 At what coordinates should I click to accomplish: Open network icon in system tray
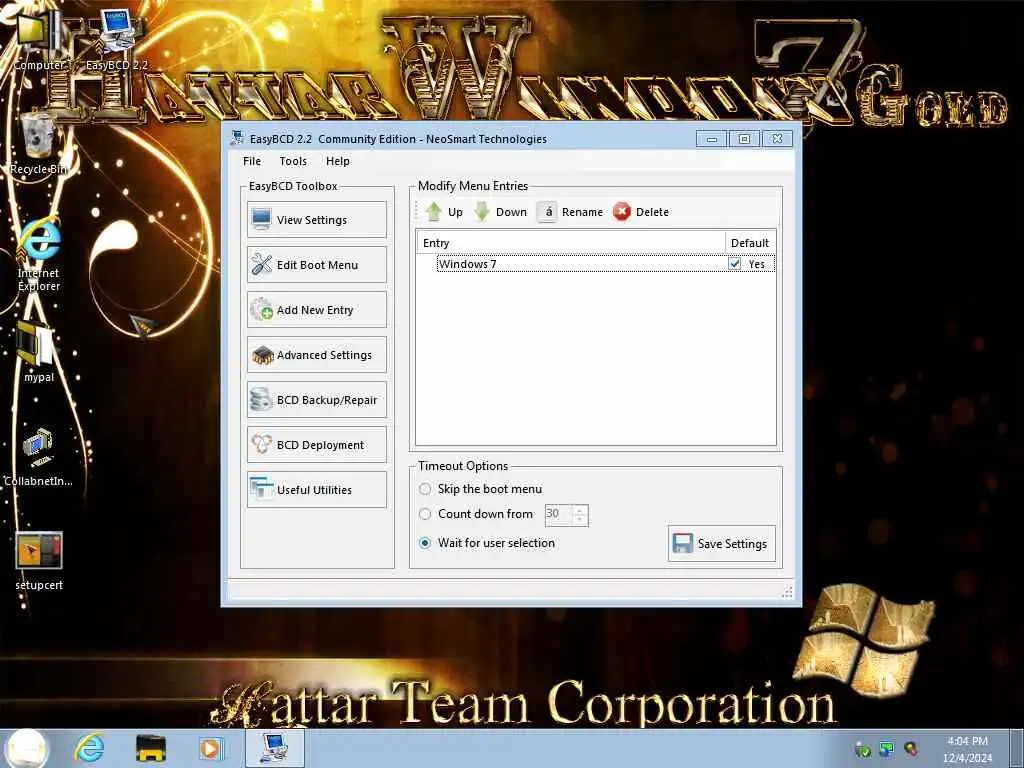886,748
